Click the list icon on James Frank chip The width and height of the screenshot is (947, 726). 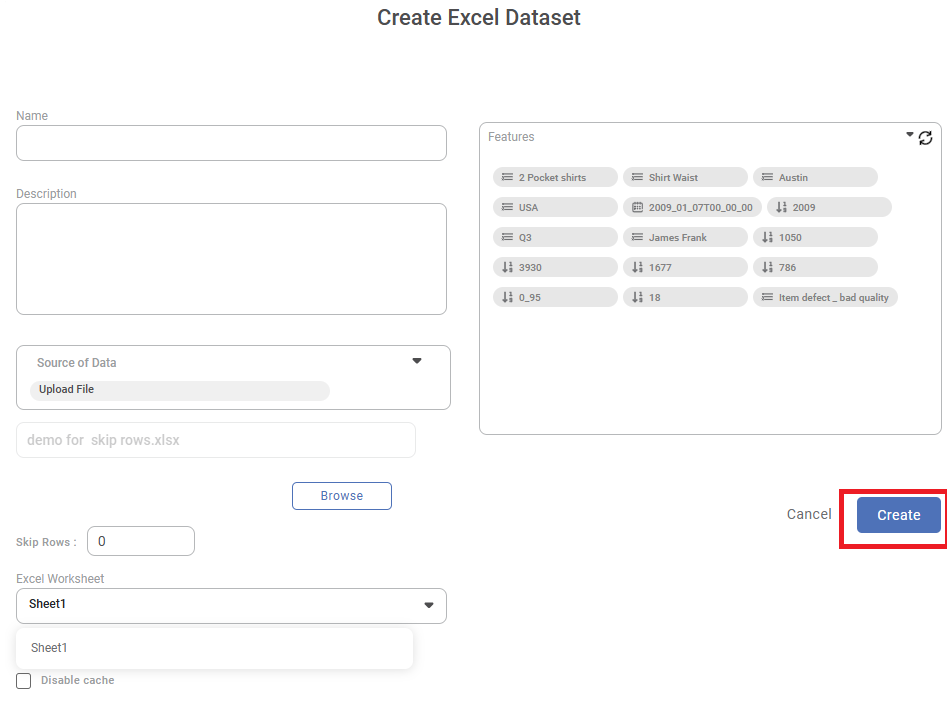pos(637,237)
